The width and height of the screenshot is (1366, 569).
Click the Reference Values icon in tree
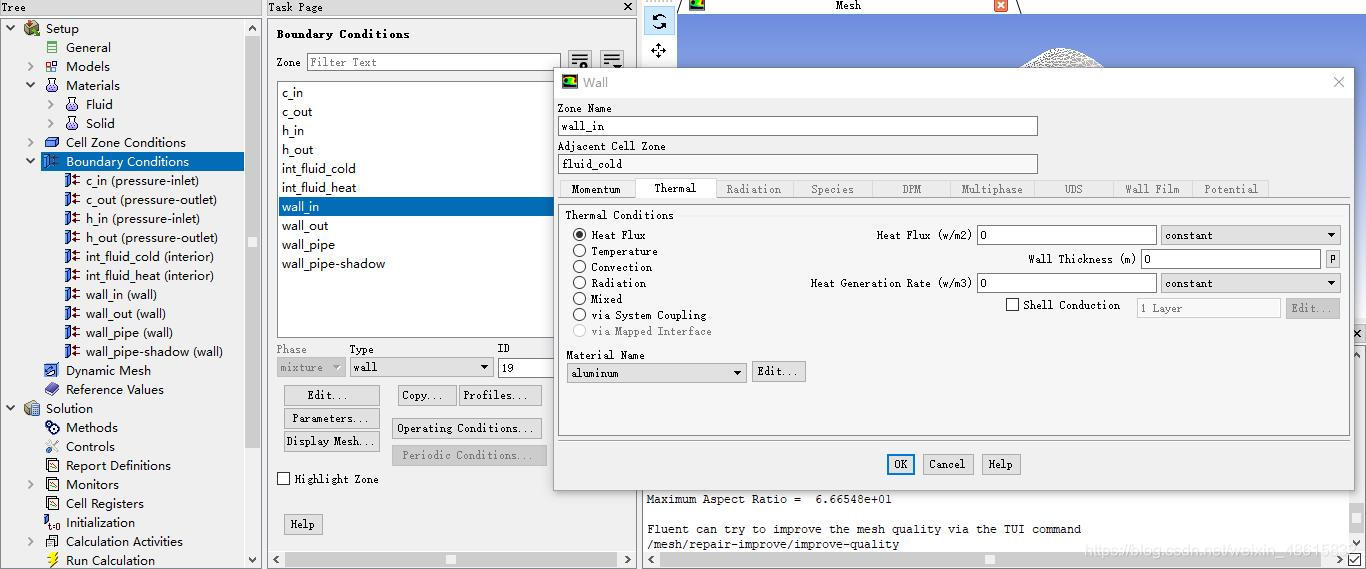tap(52, 390)
